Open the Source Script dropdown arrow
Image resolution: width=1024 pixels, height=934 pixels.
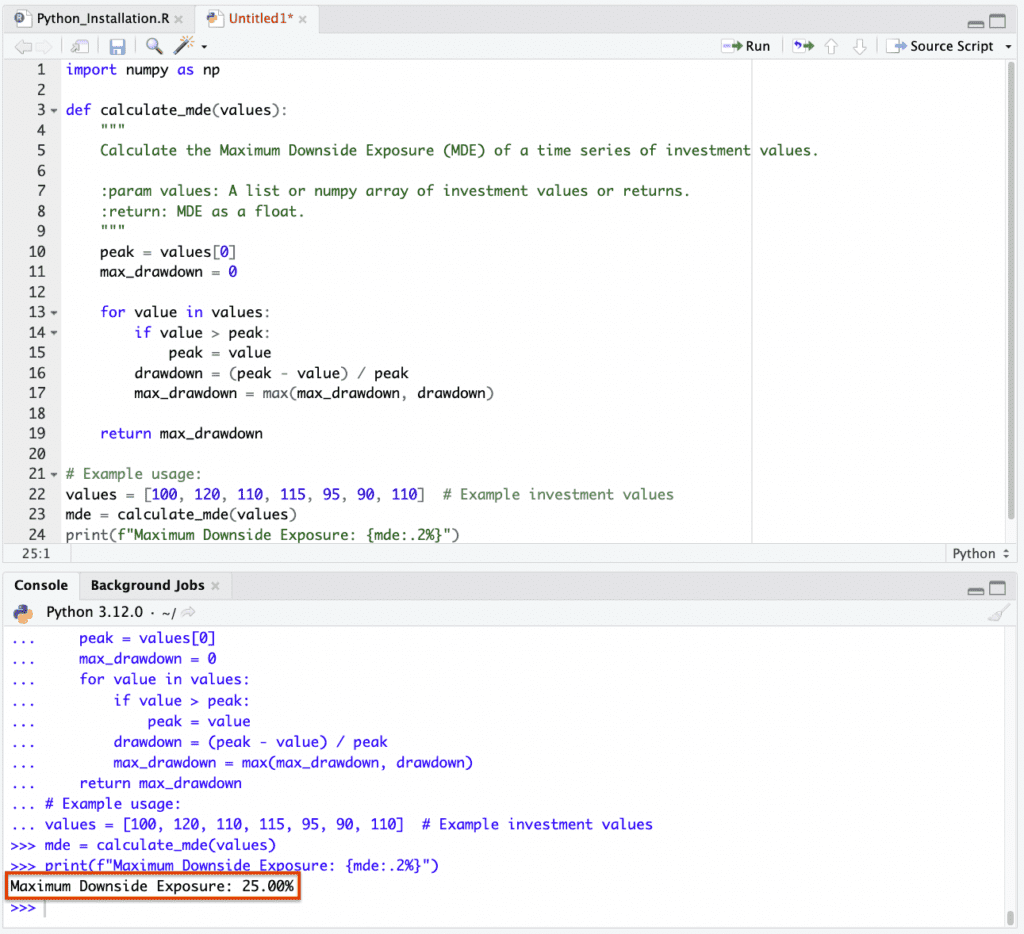pyautogui.click(x=1008, y=46)
